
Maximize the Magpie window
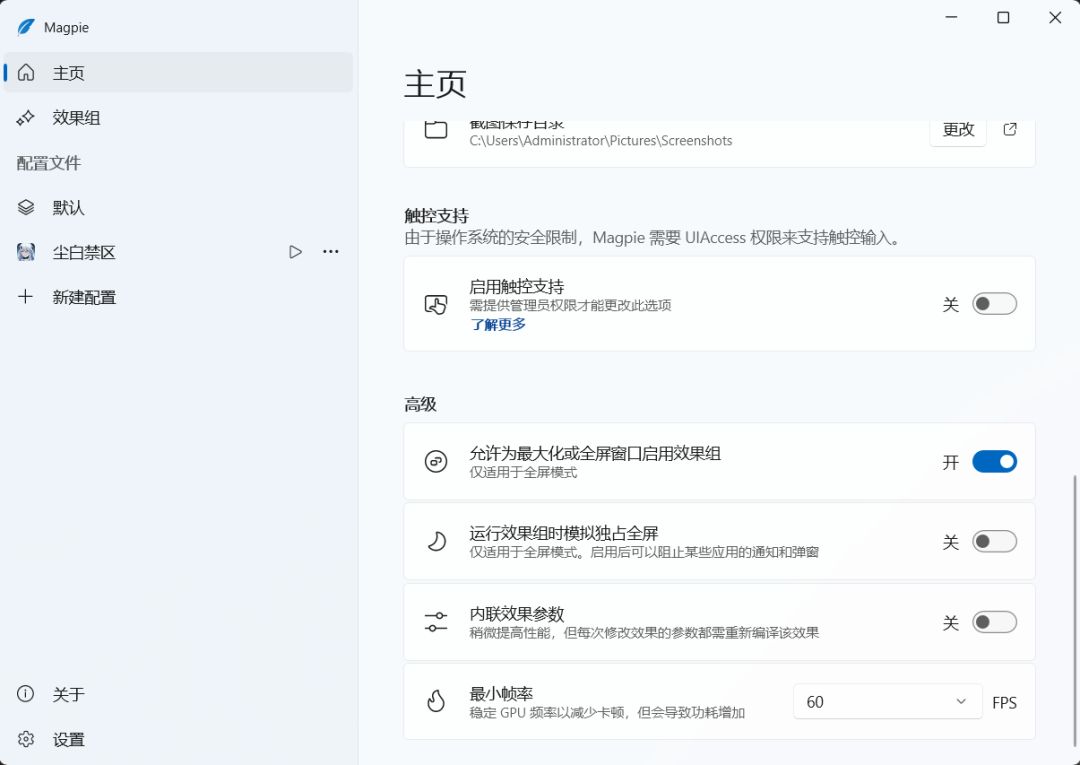tap(1003, 18)
